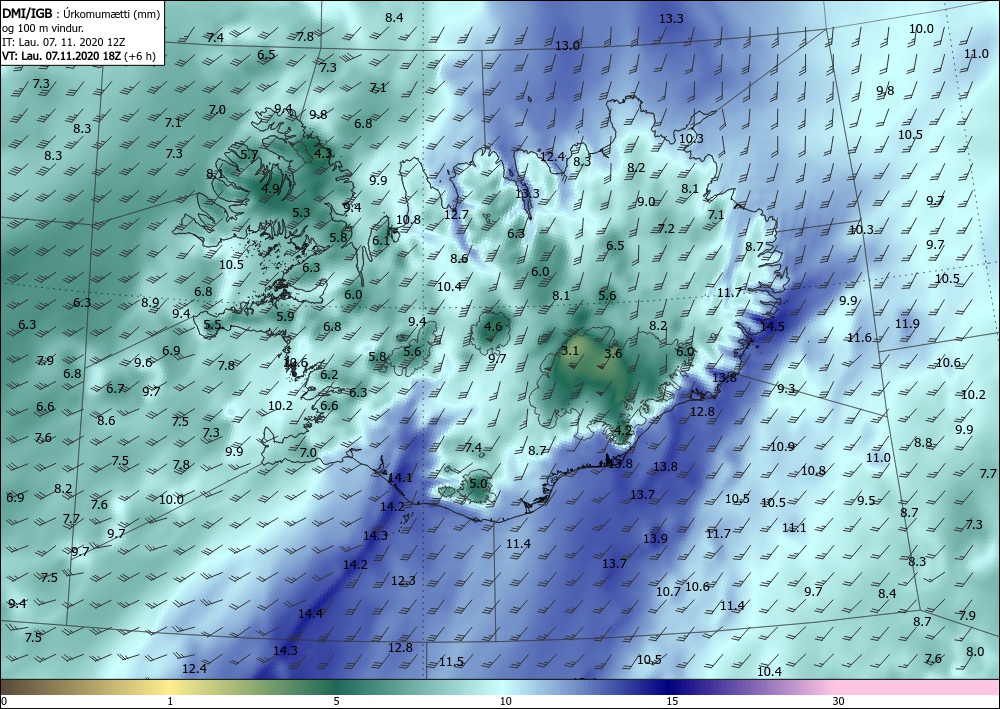Select the '4.9' value in the Westfjords
This screenshot has height=709, width=1000.
pos(270,189)
